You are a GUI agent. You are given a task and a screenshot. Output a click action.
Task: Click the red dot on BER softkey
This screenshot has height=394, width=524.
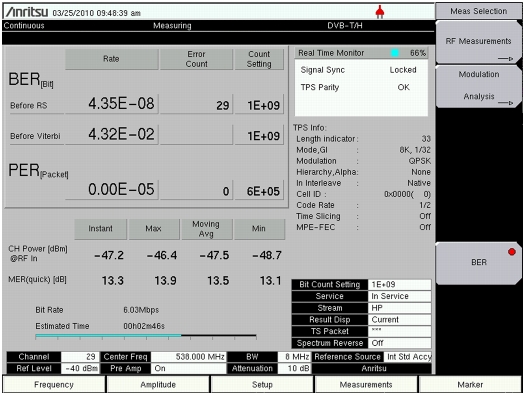(x=512, y=252)
